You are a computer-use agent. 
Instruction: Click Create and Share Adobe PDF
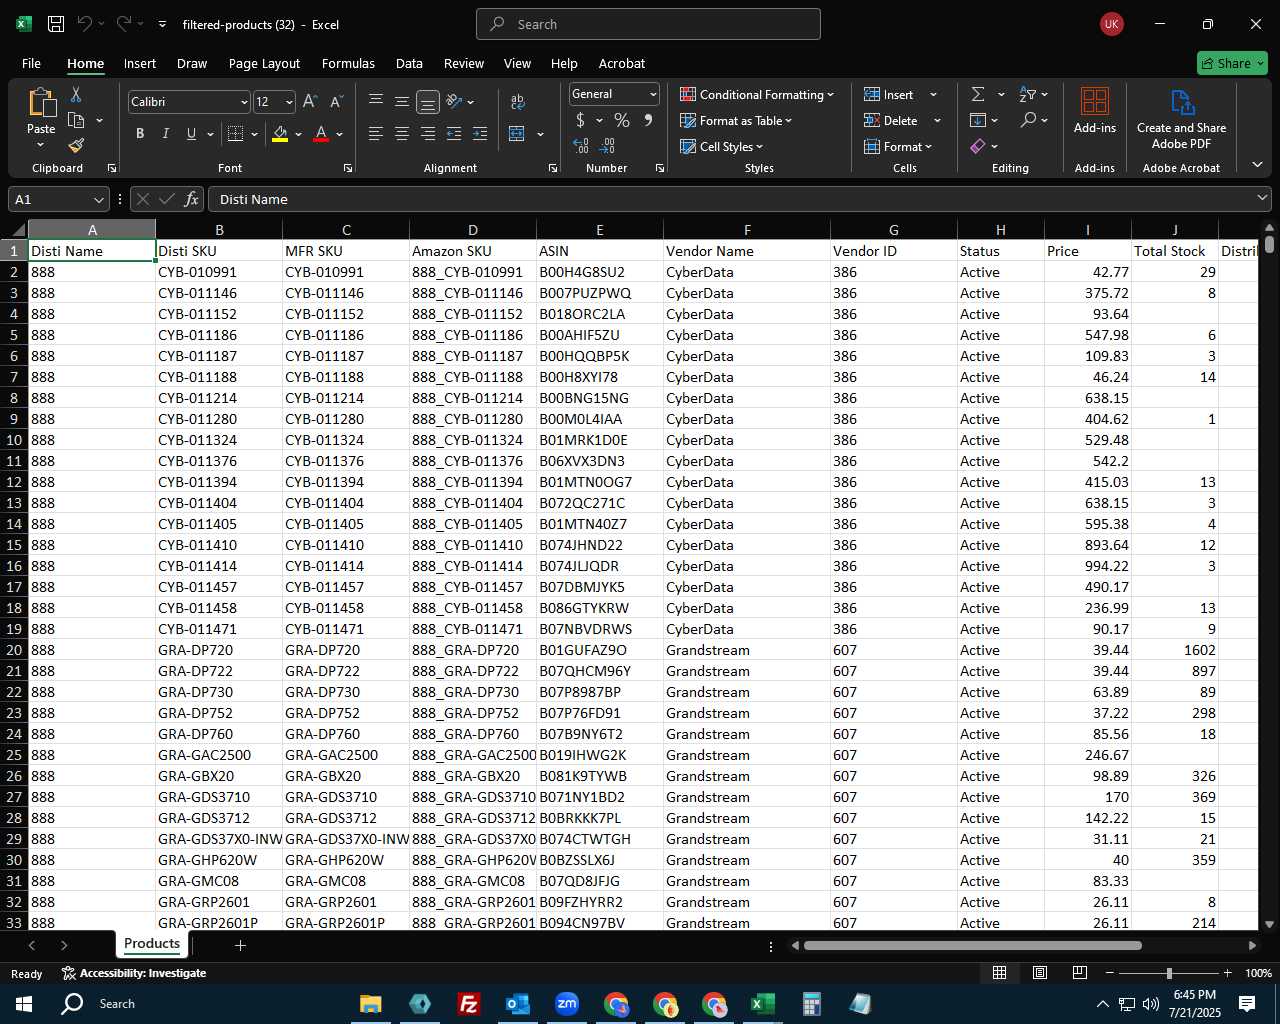point(1181,119)
